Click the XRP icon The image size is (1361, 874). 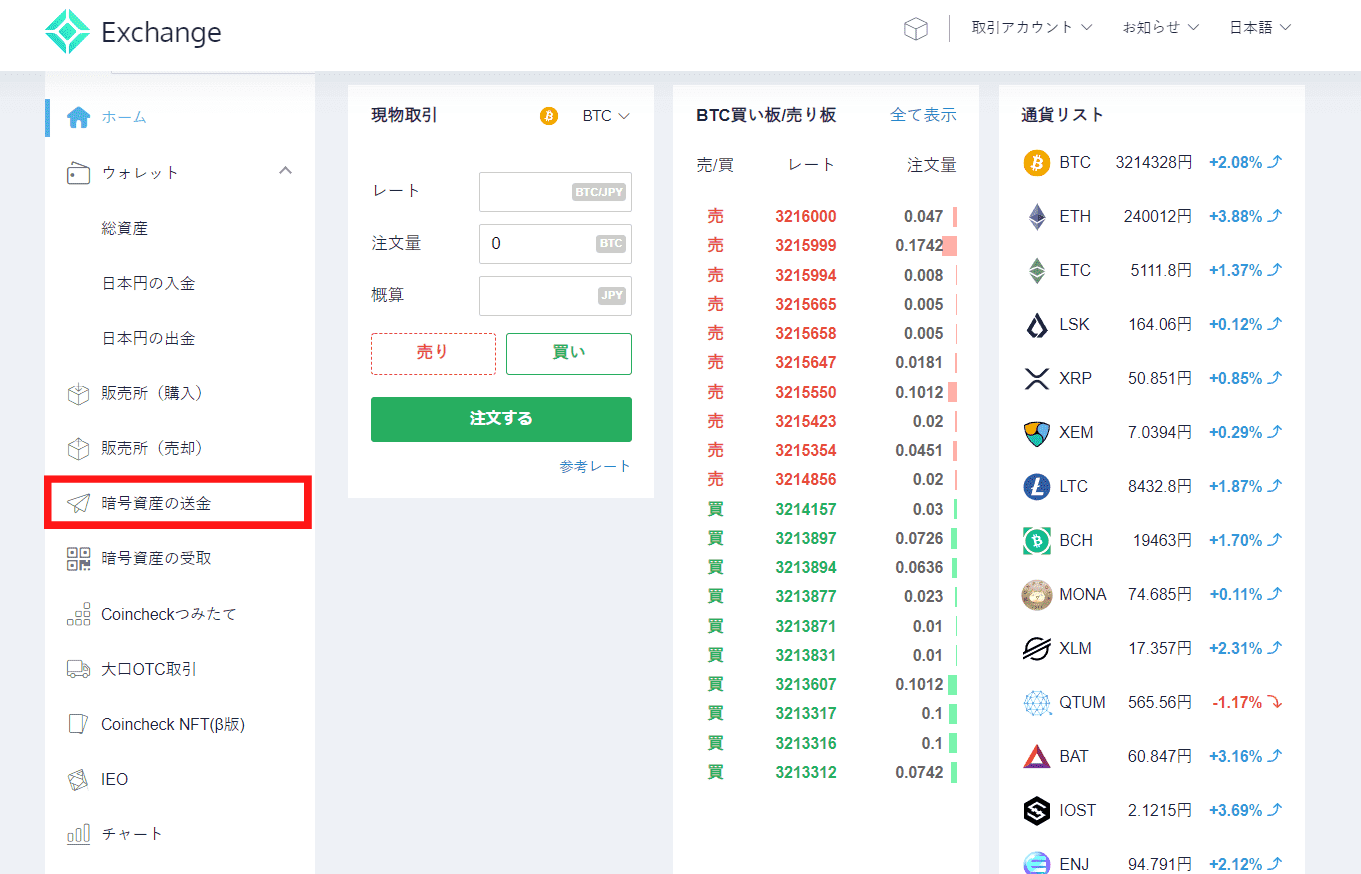point(1037,378)
